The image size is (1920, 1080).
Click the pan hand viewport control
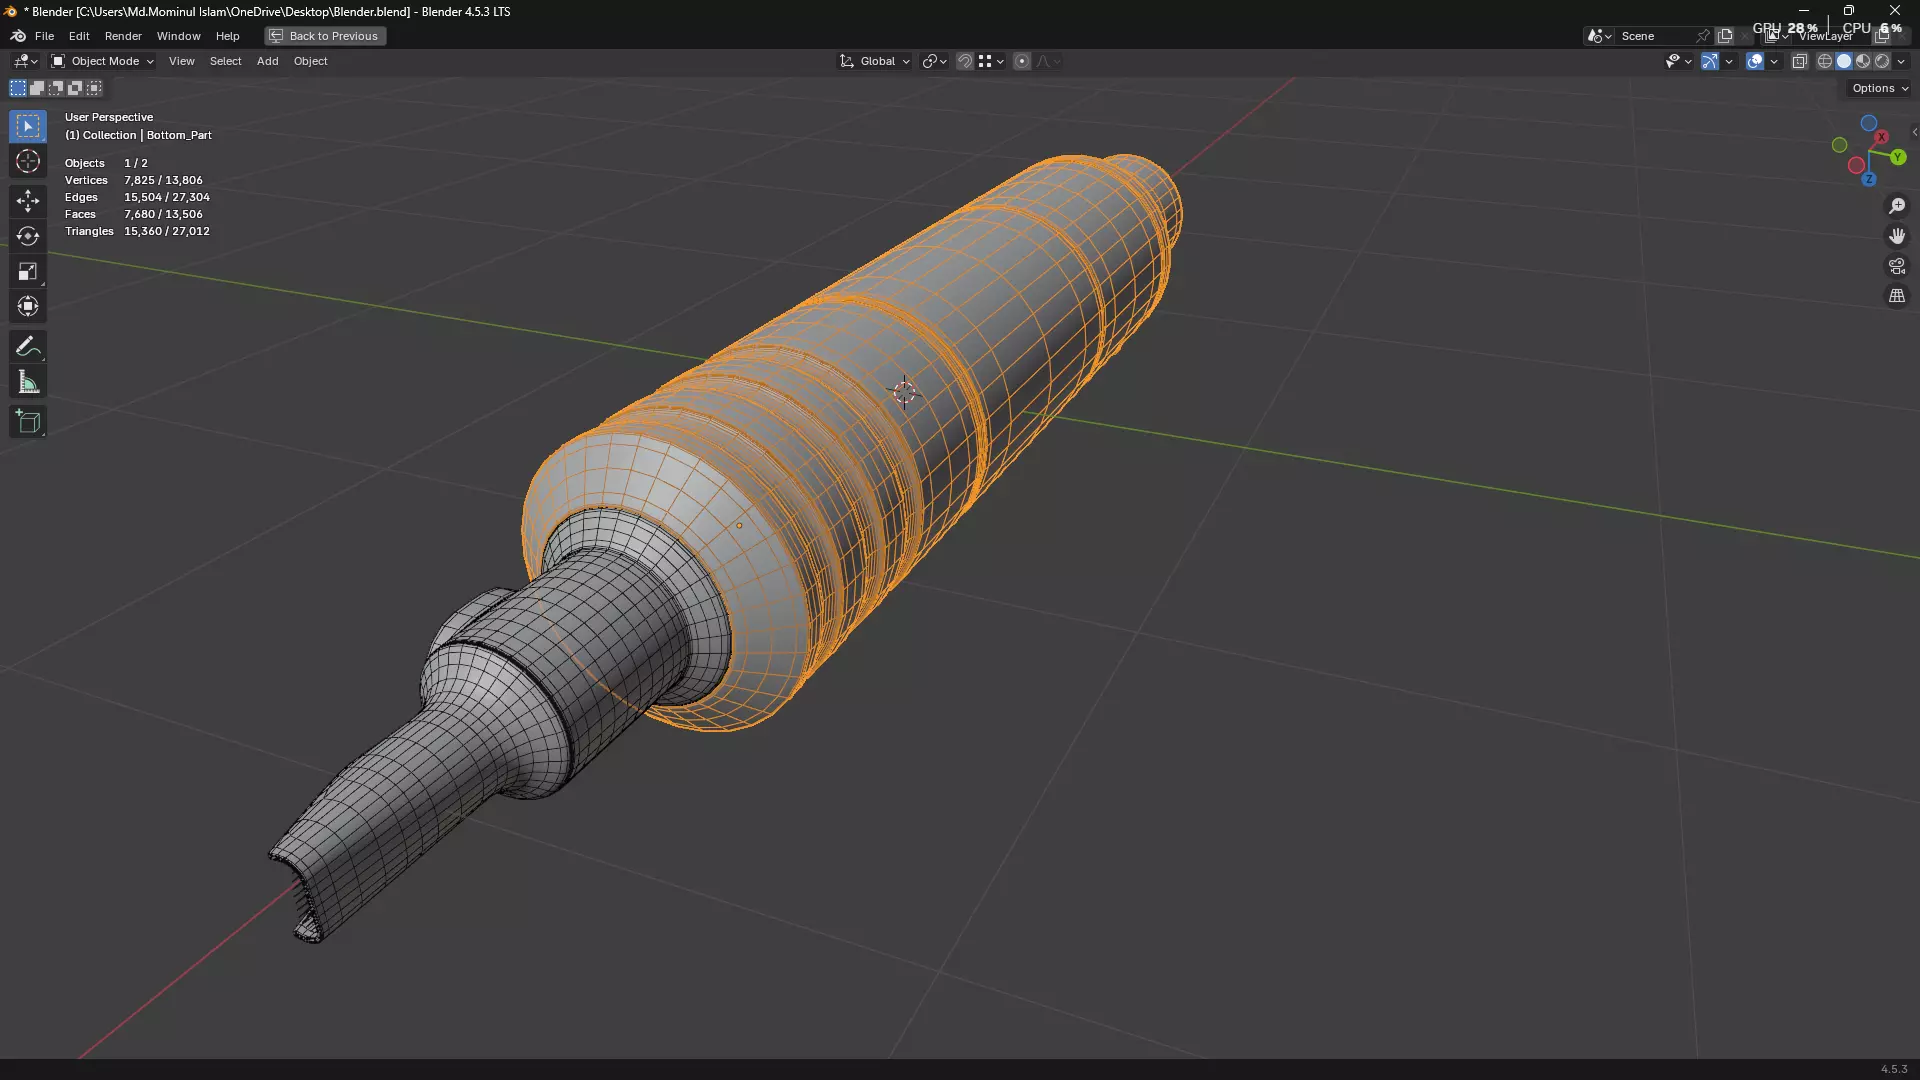pyautogui.click(x=1897, y=236)
